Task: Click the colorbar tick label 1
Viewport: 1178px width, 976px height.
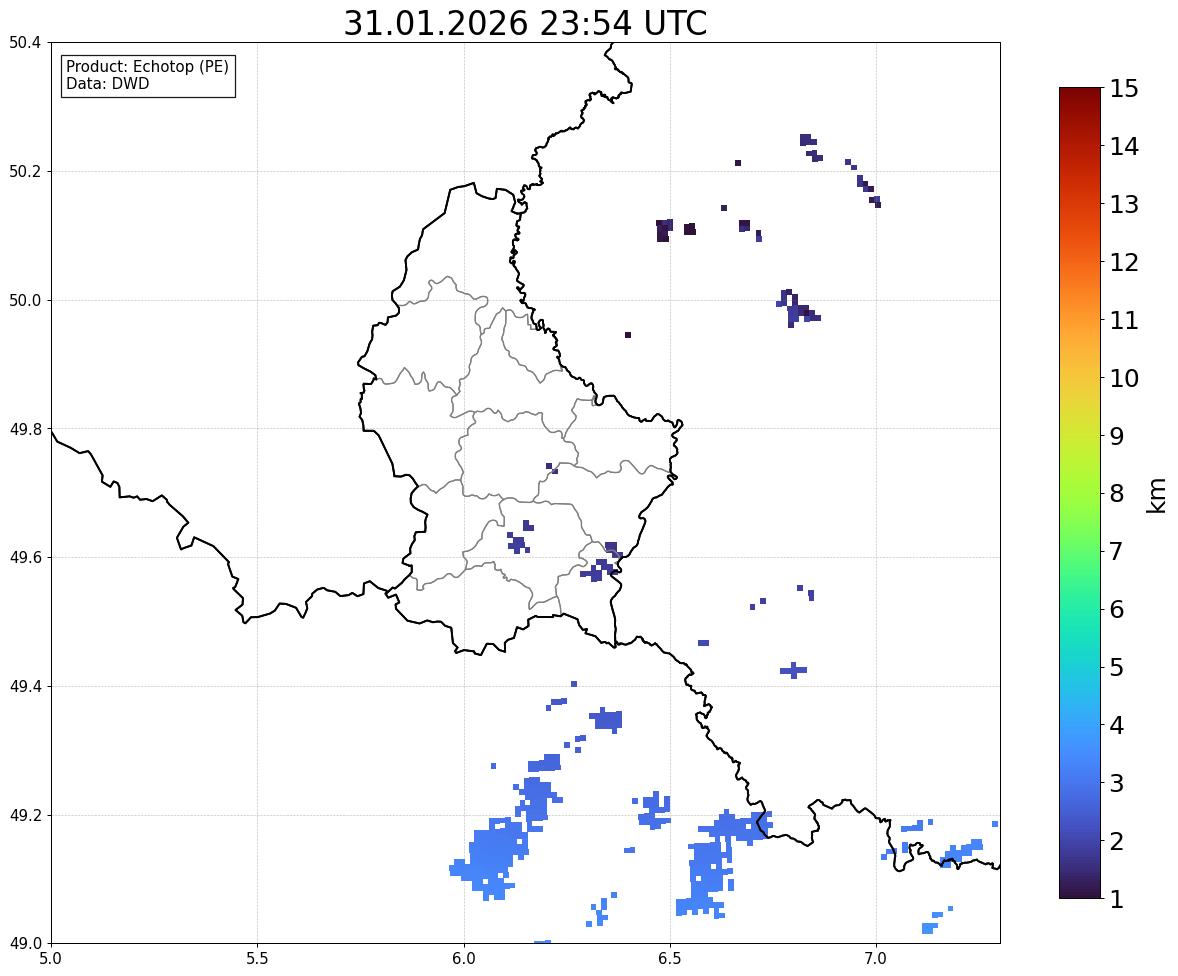Action: [1117, 899]
